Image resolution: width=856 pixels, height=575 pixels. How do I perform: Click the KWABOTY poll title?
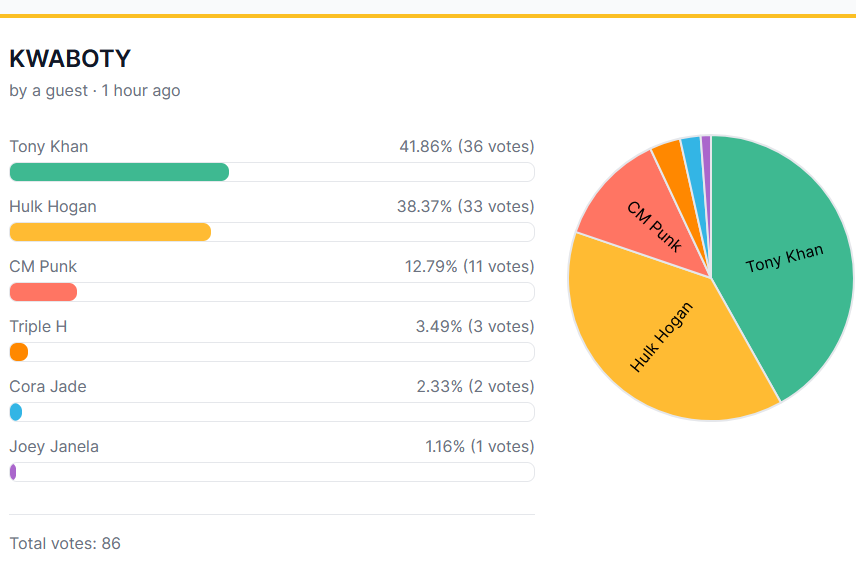click(x=70, y=59)
